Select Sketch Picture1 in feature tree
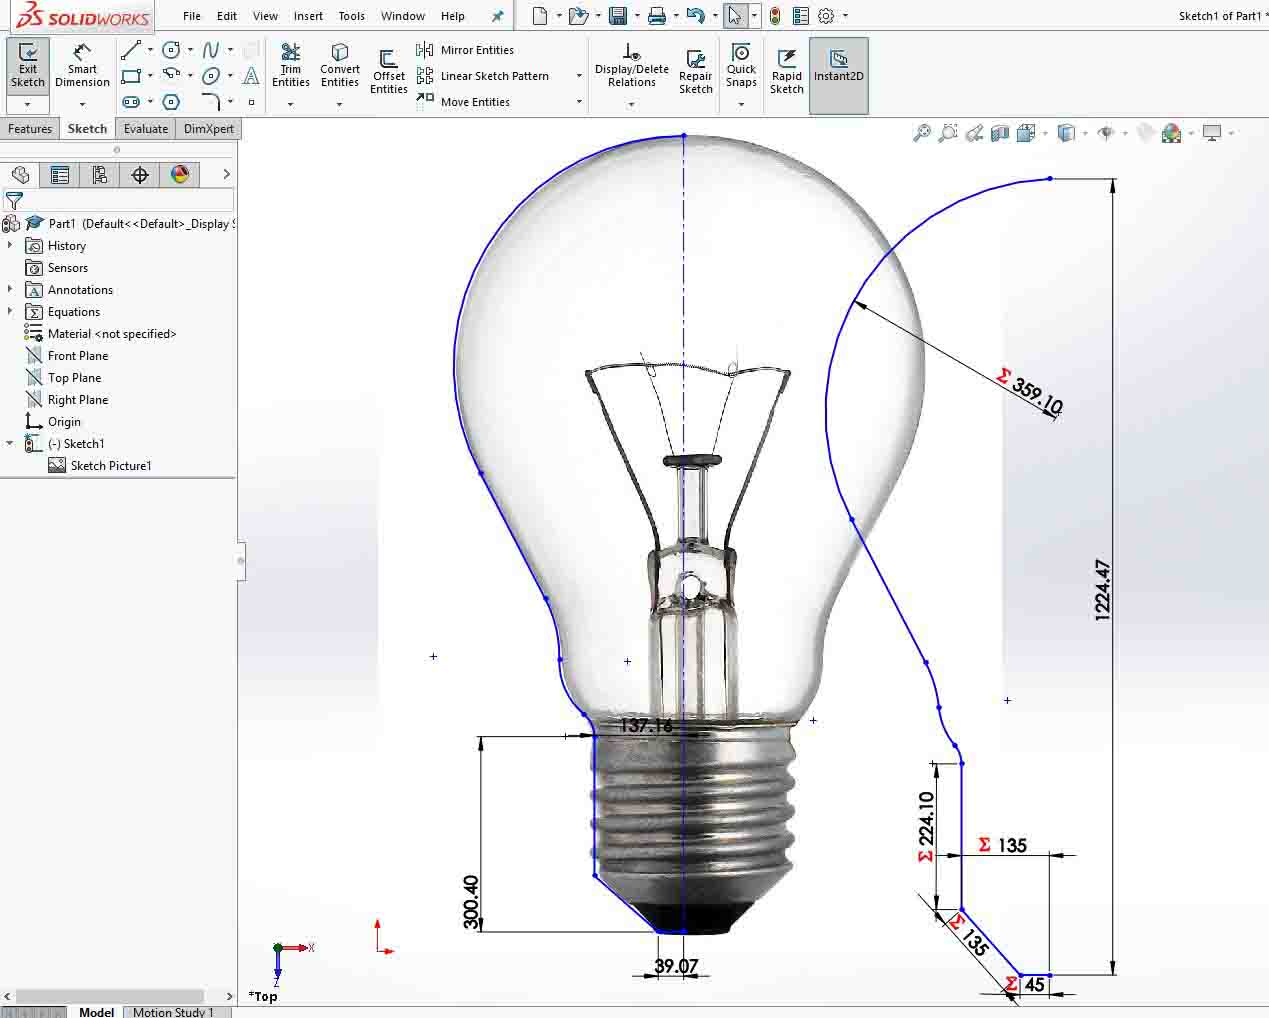Image resolution: width=1269 pixels, height=1018 pixels. [x=100, y=465]
